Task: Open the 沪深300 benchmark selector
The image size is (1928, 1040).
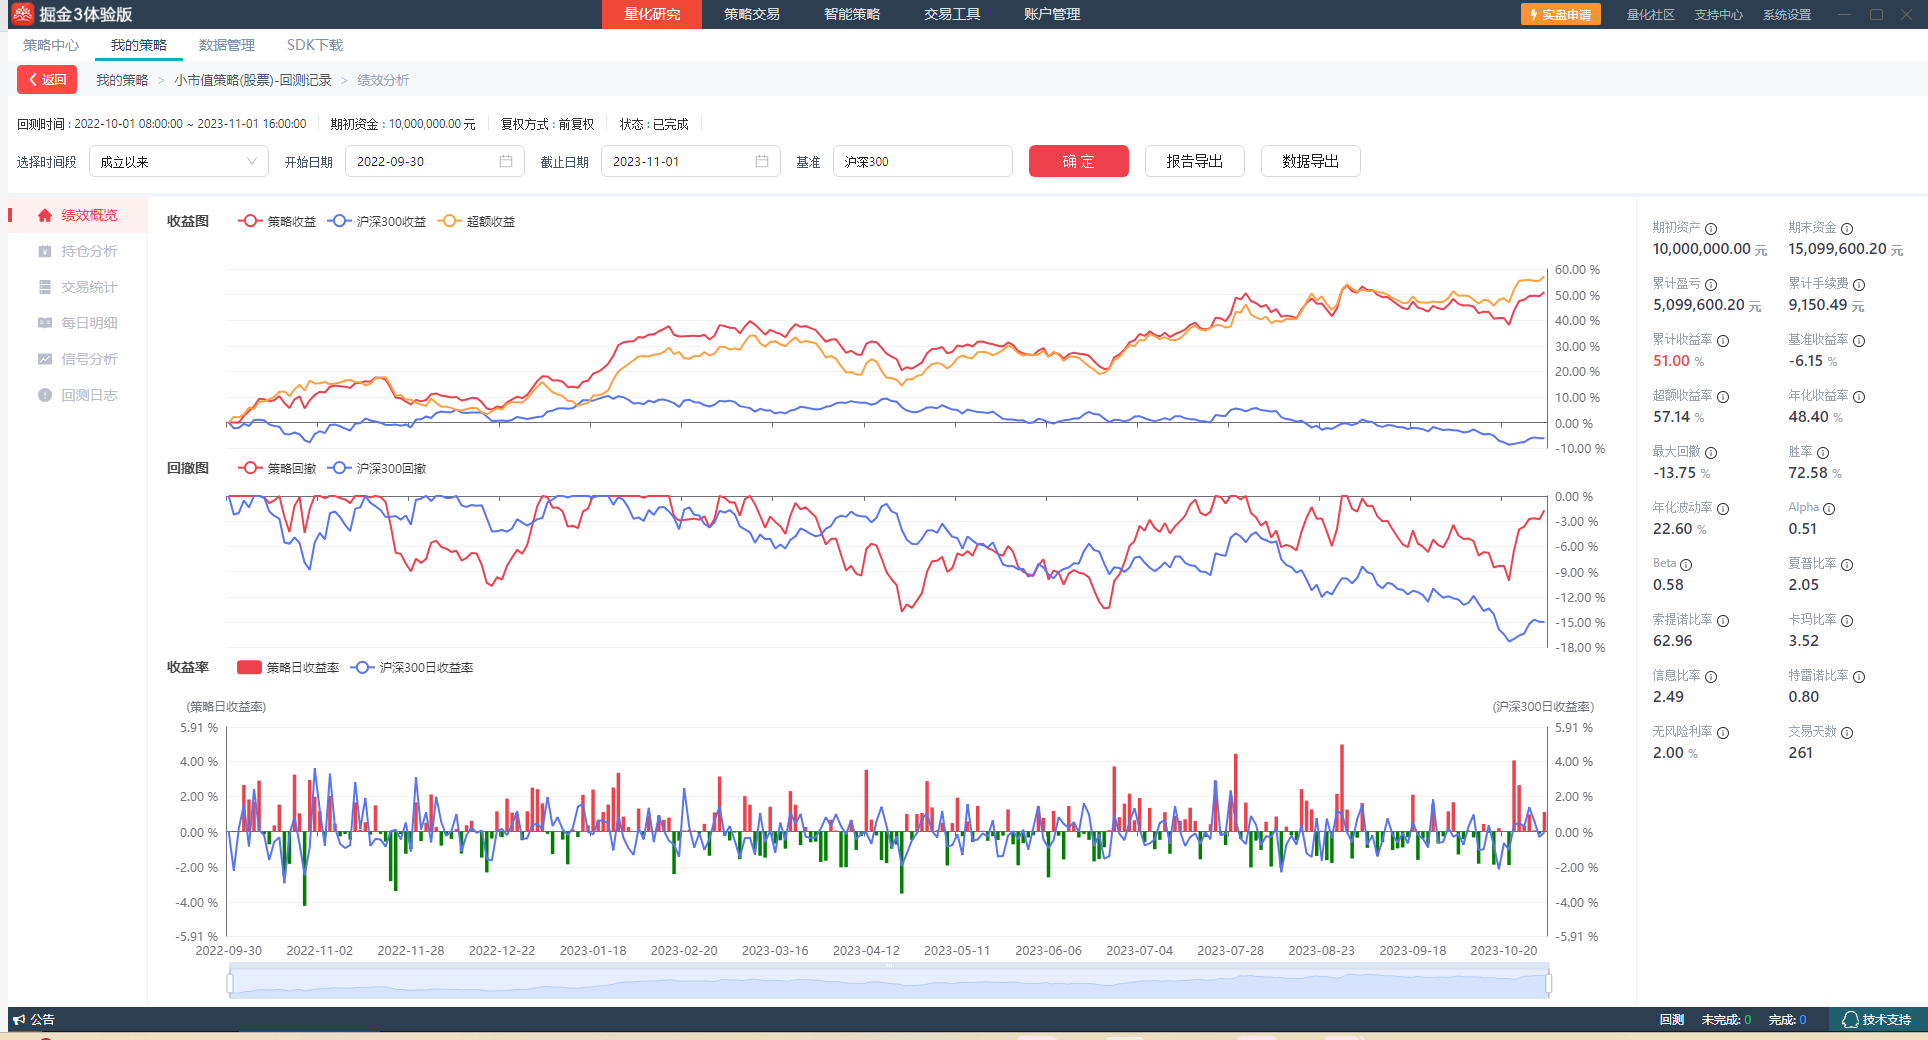Action: (922, 161)
